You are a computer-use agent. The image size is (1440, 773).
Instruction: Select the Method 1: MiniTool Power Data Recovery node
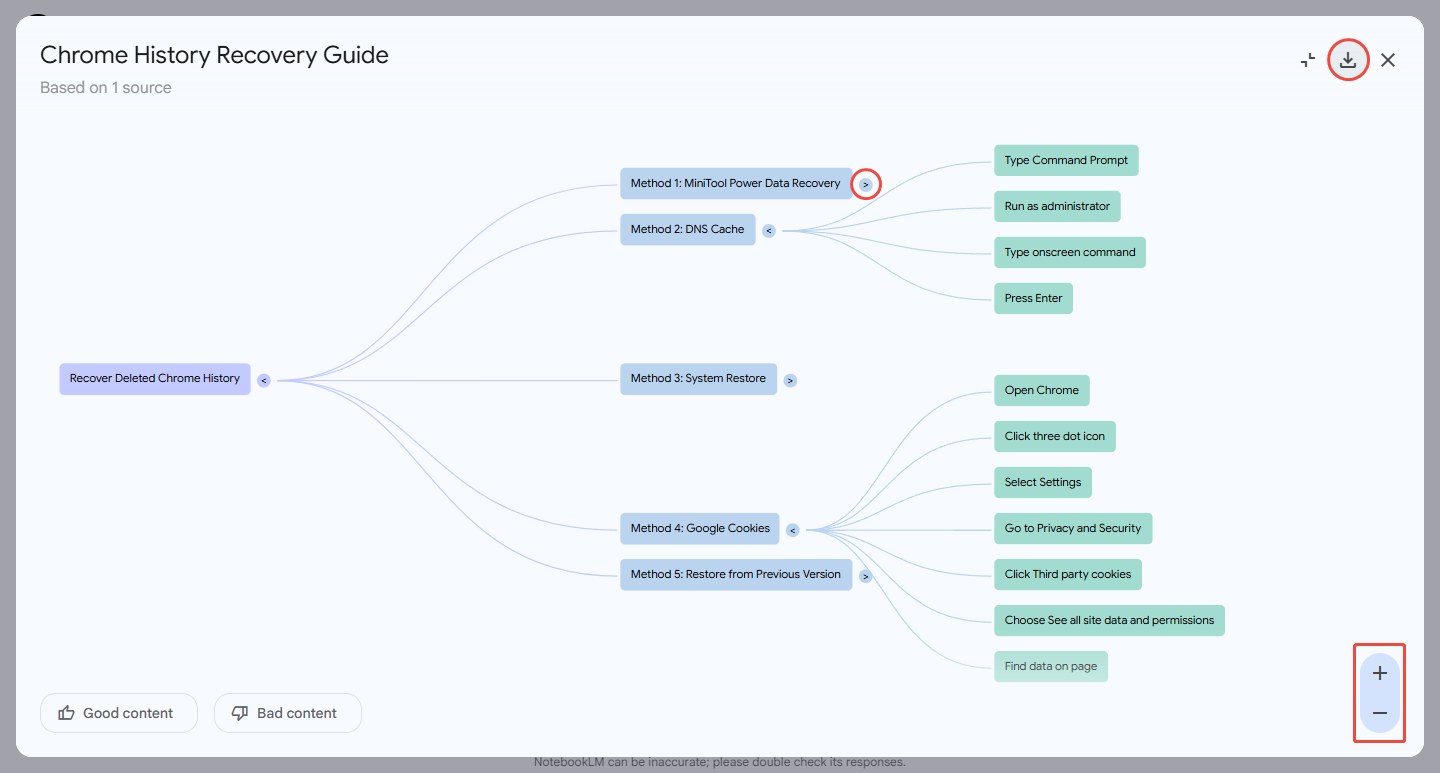tap(736, 183)
